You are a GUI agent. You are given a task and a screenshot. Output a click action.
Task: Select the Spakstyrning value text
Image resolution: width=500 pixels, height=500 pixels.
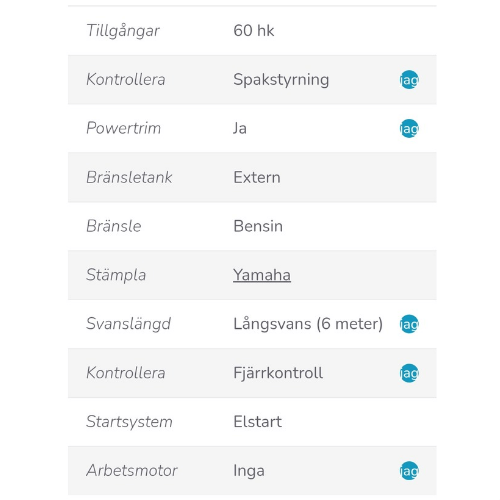click(281, 80)
